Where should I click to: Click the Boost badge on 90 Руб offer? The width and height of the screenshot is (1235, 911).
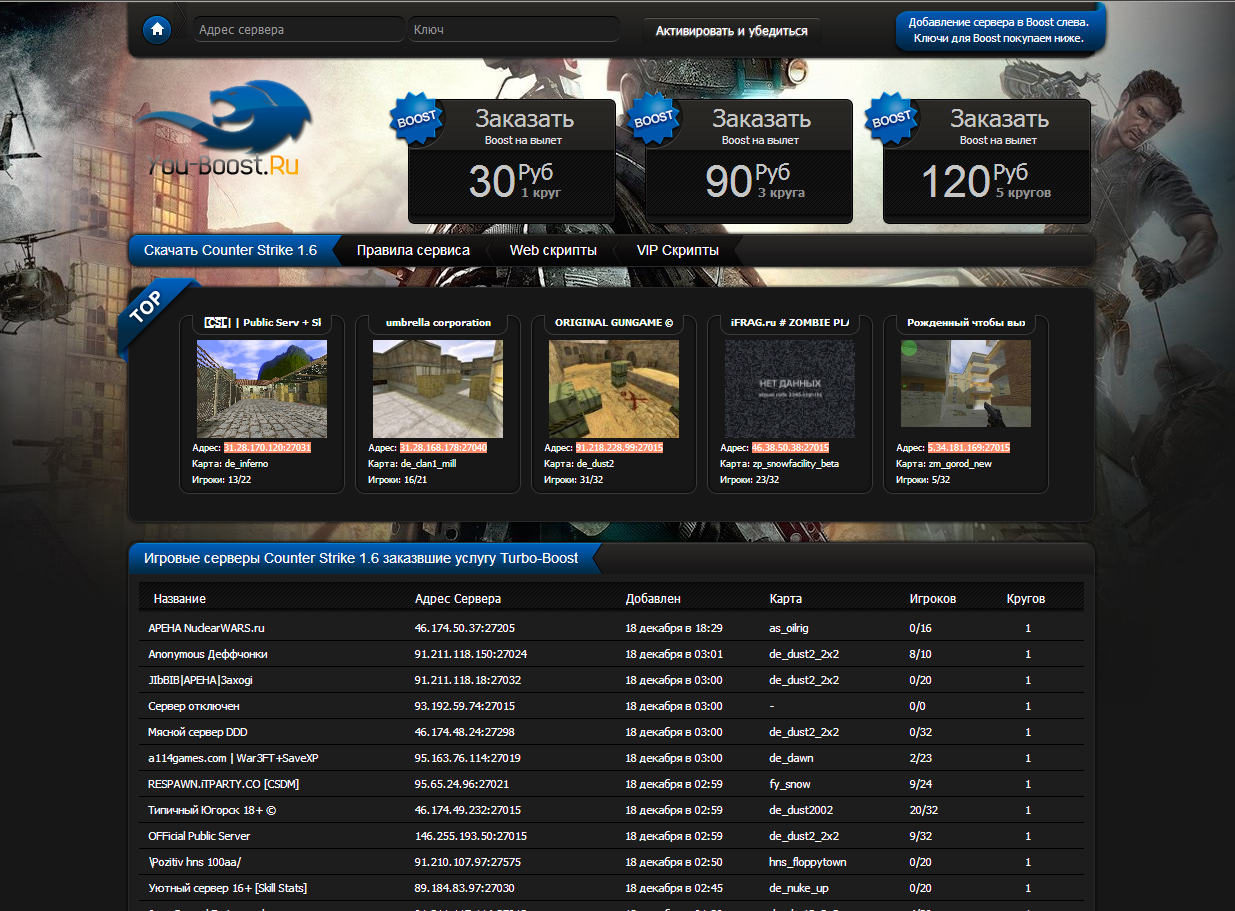click(x=653, y=118)
